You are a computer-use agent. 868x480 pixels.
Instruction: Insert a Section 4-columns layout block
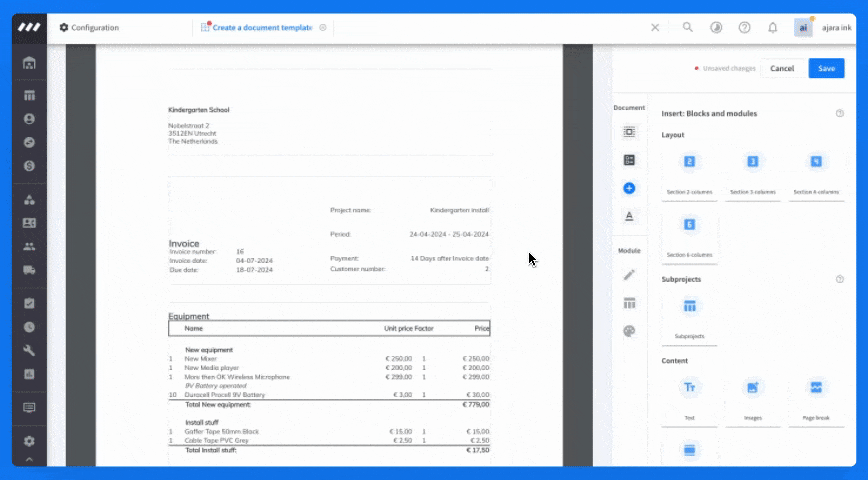coord(816,173)
